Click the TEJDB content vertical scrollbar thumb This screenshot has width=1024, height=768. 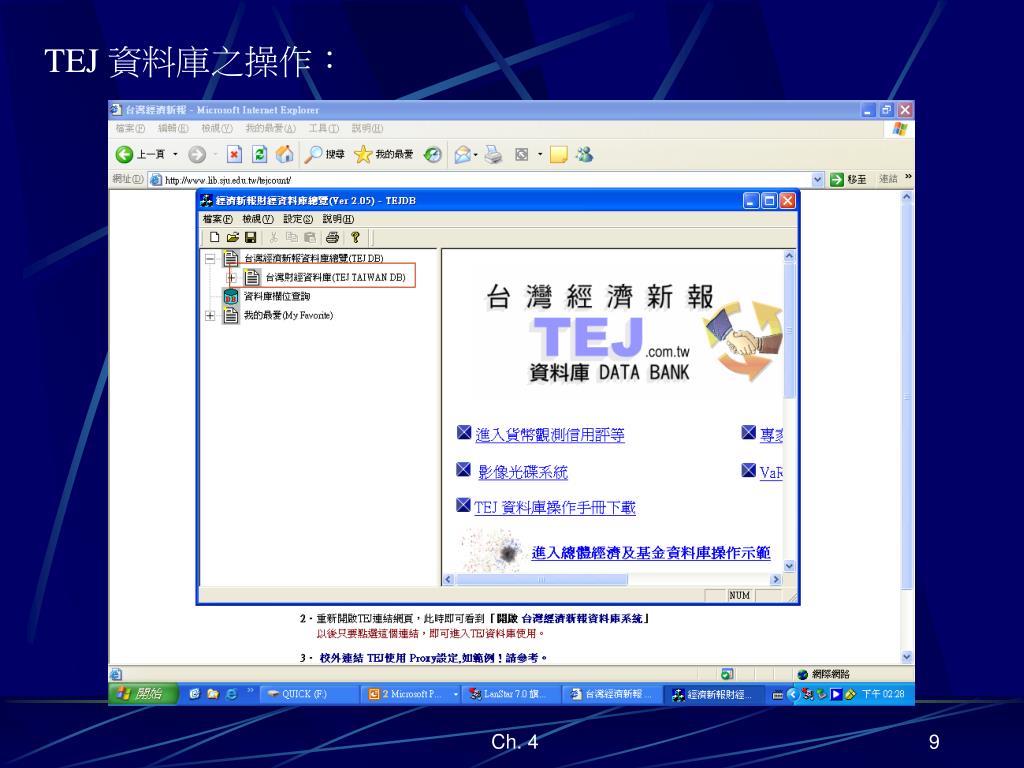click(790, 330)
